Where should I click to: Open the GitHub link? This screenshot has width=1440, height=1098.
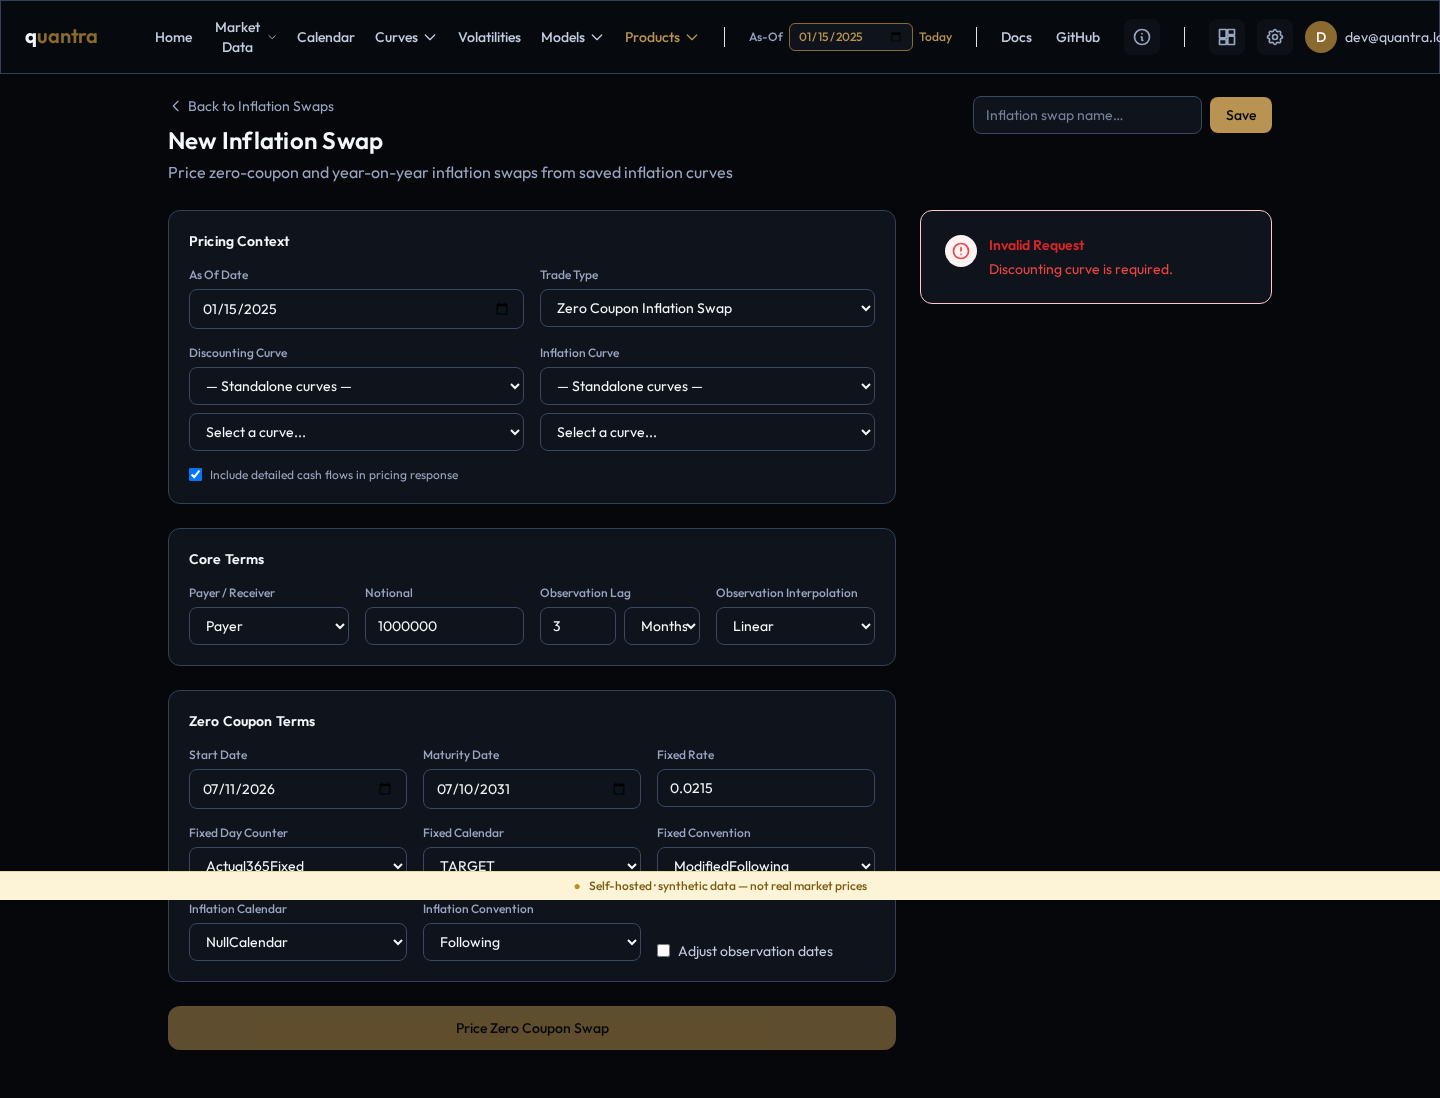(x=1078, y=37)
